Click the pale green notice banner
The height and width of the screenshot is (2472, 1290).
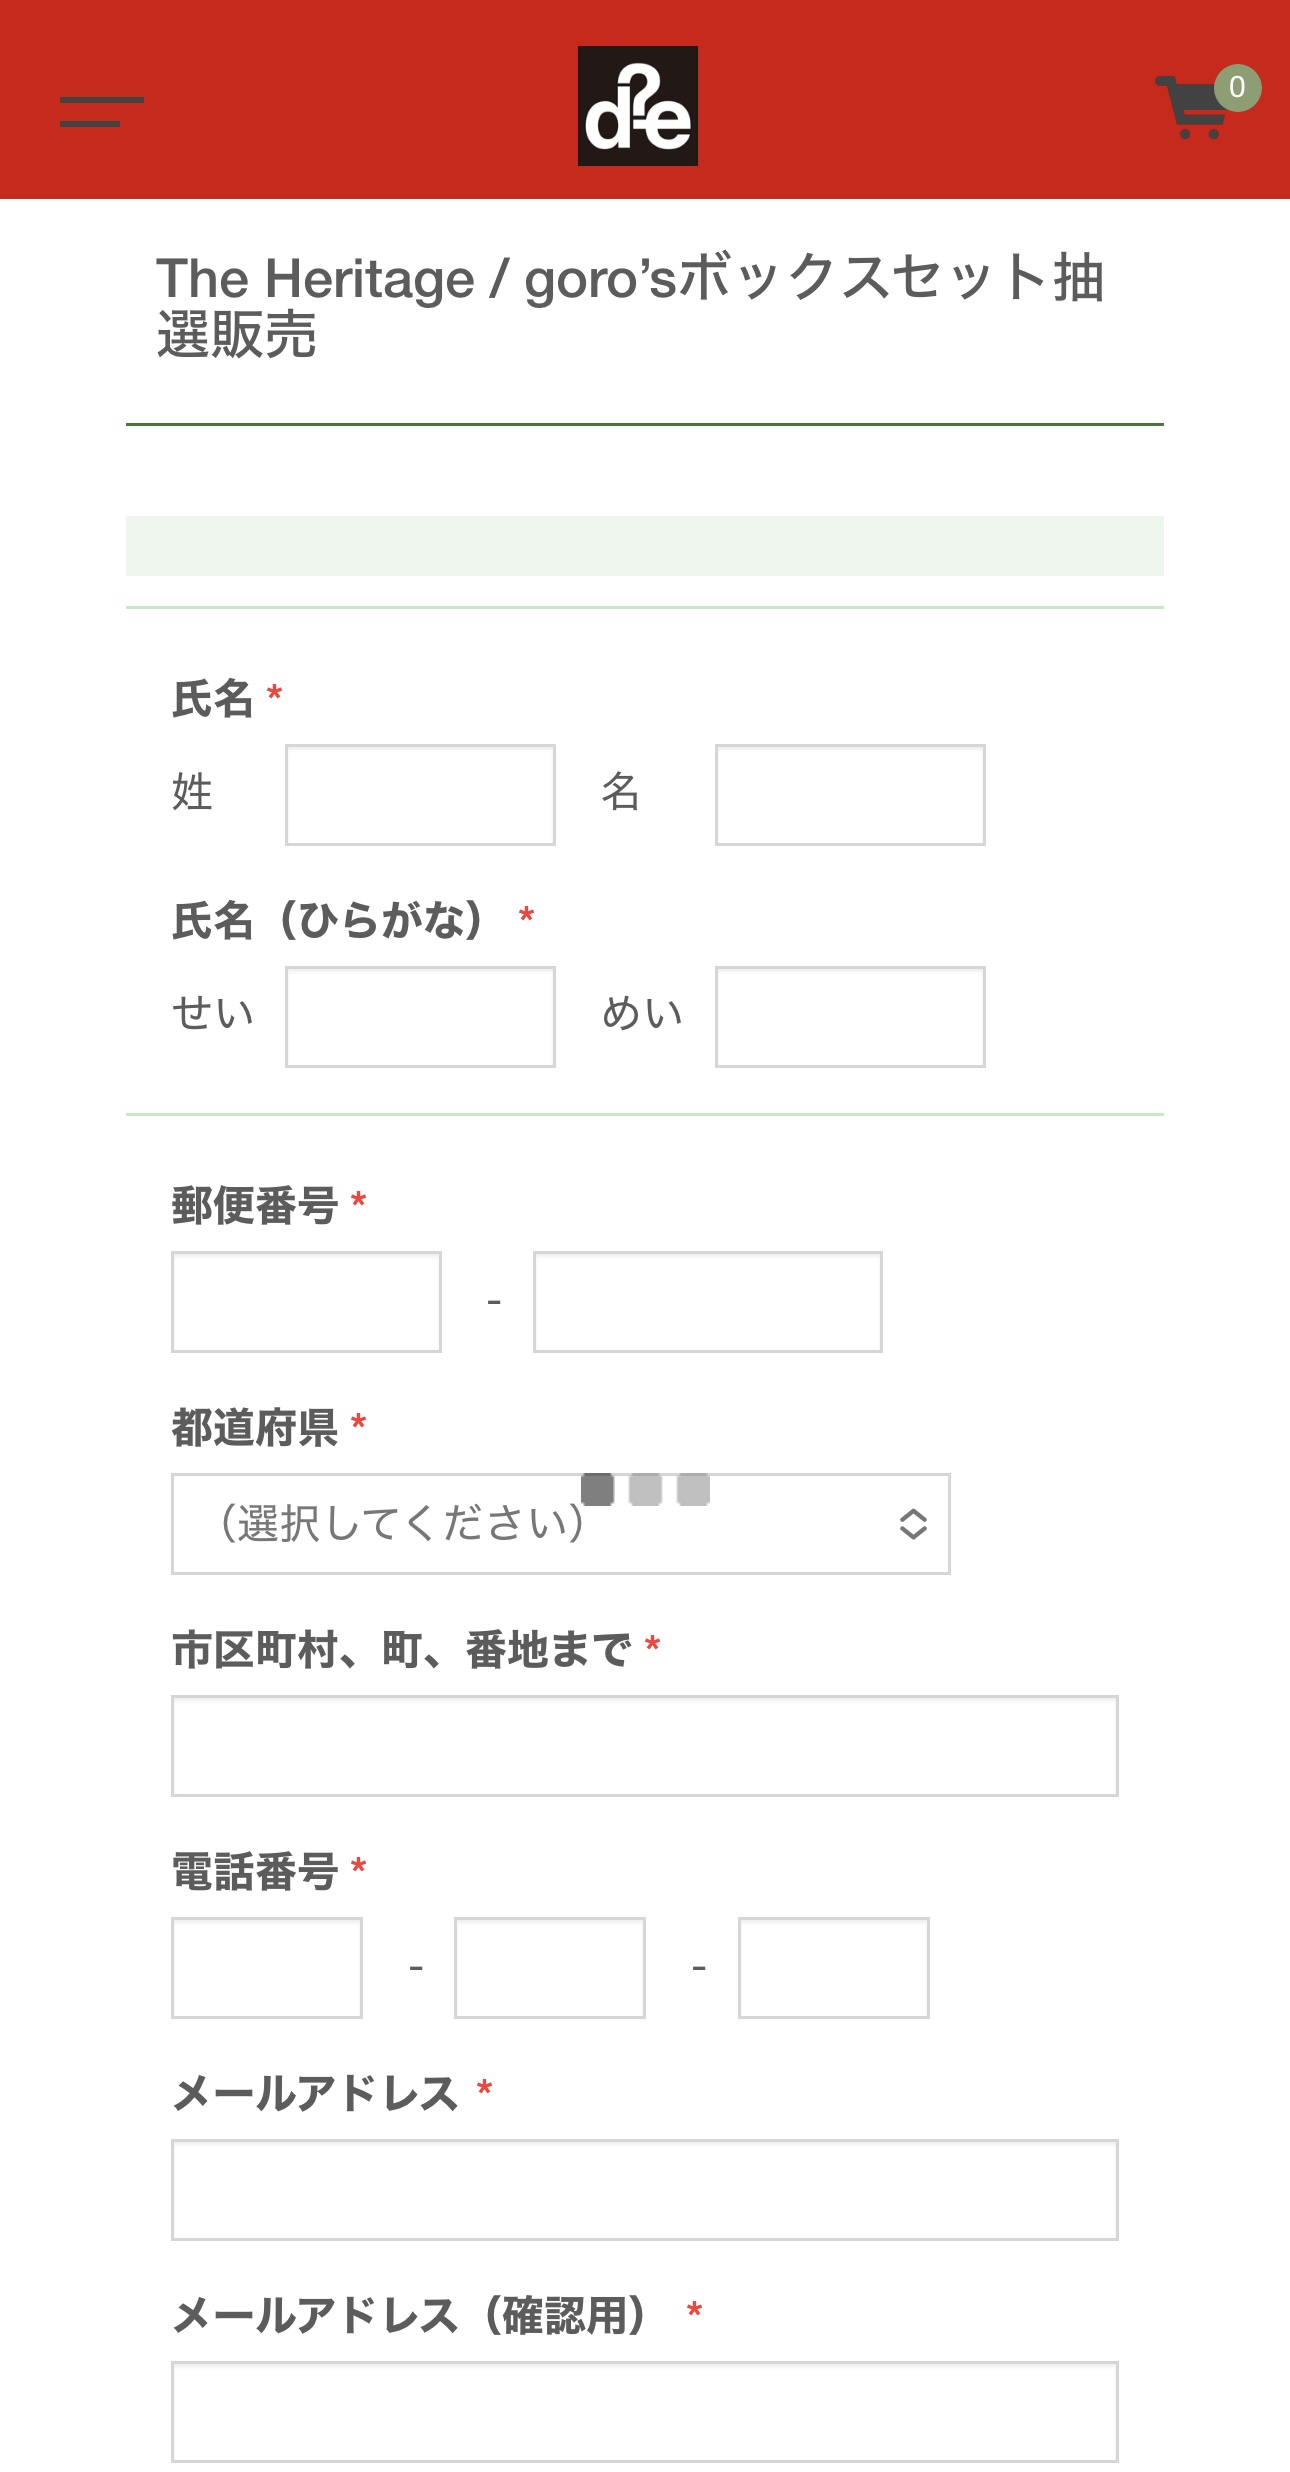[x=644, y=546]
